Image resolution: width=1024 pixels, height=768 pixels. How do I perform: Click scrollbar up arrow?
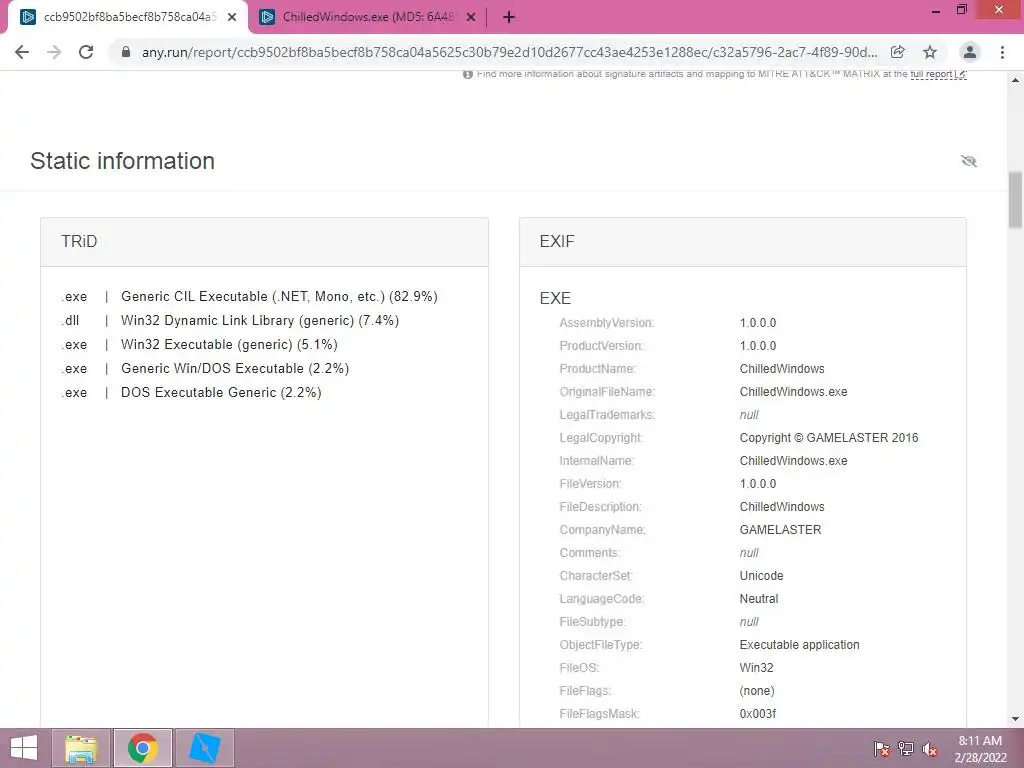(x=1015, y=80)
